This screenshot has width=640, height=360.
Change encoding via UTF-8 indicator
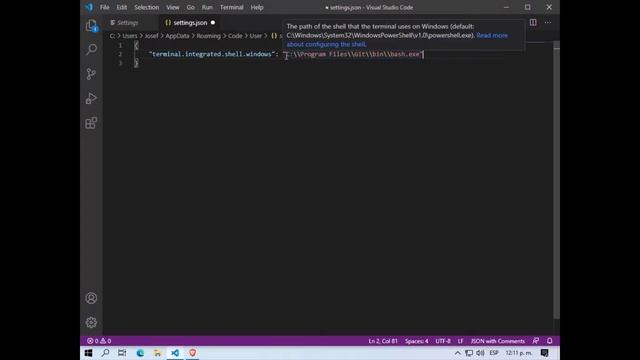(x=443, y=341)
